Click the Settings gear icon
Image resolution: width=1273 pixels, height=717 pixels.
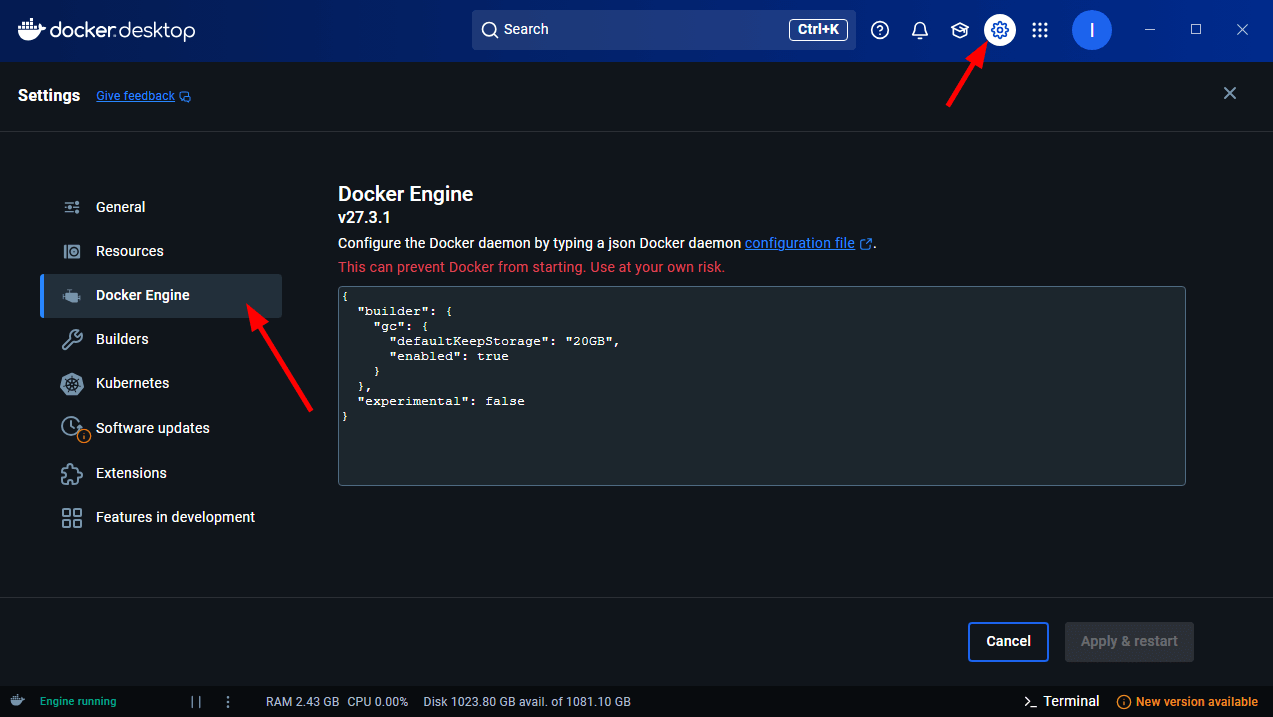(999, 29)
